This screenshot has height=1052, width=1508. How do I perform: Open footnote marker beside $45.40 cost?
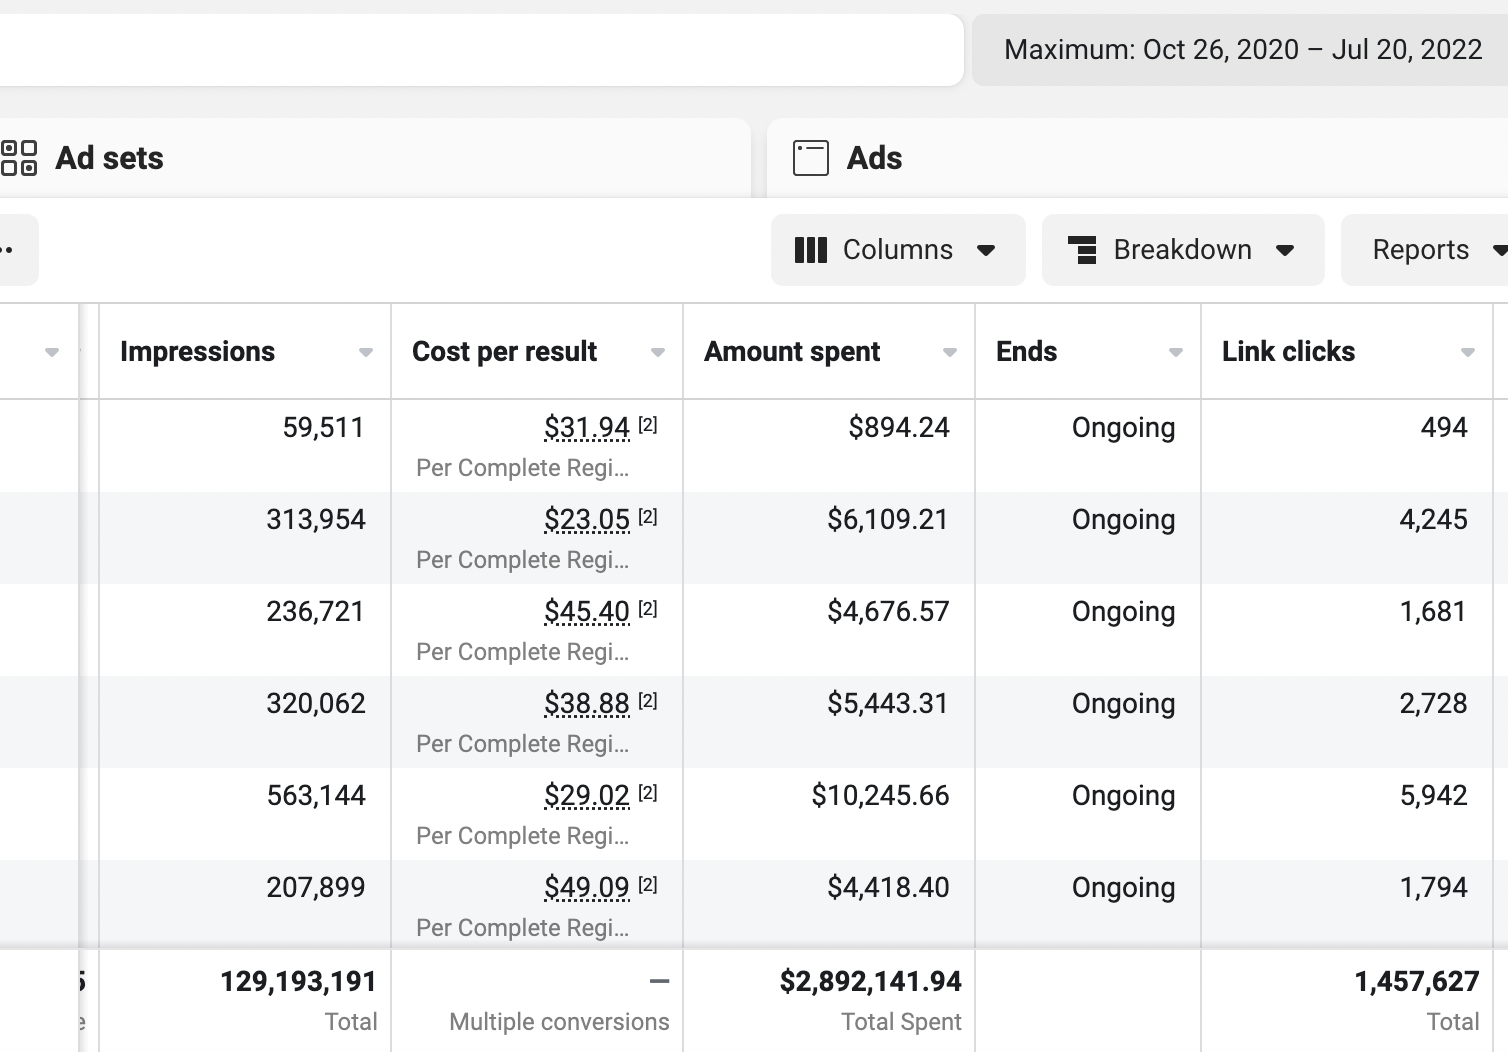(x=648, y=609)
